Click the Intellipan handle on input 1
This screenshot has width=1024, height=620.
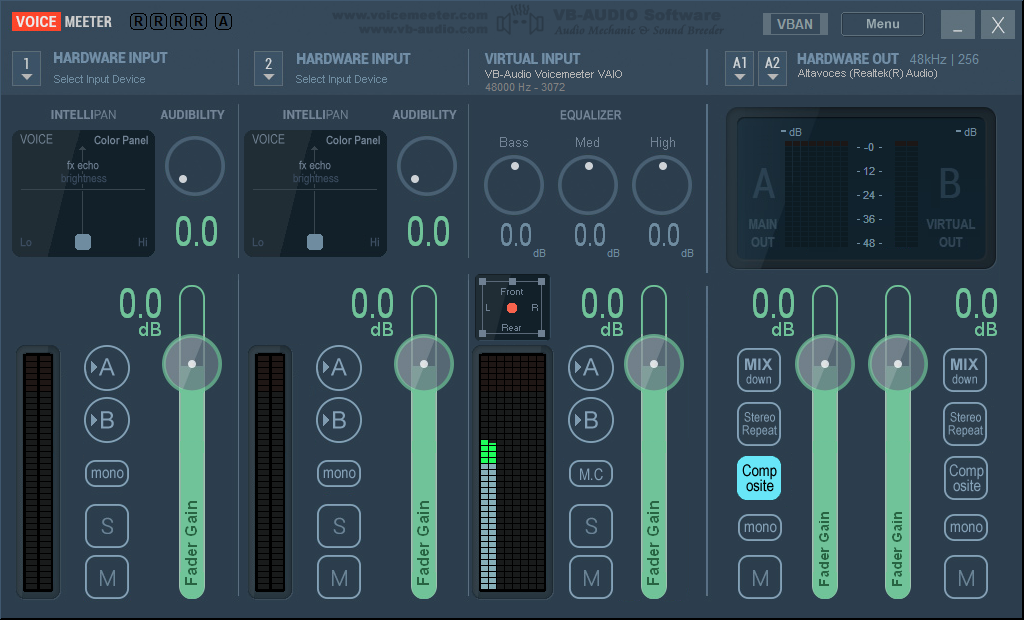pos(83,242)
